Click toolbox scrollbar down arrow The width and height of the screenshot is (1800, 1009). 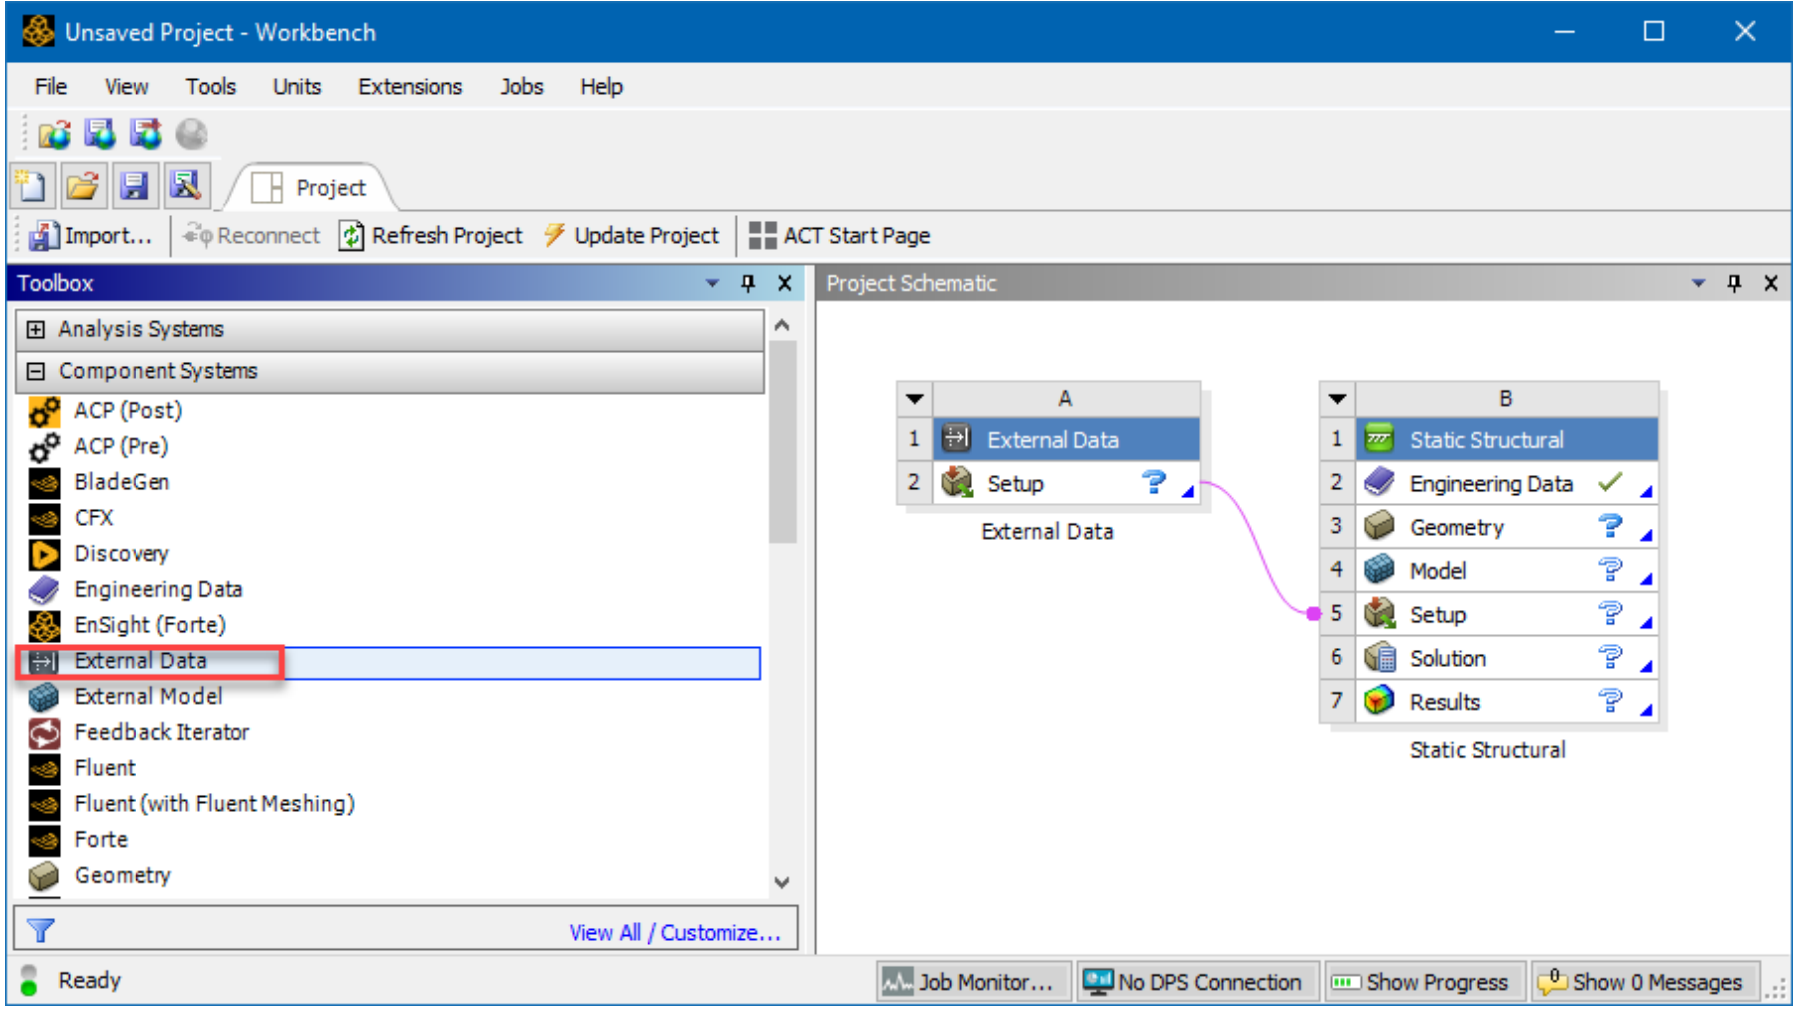tap(782, 882)
